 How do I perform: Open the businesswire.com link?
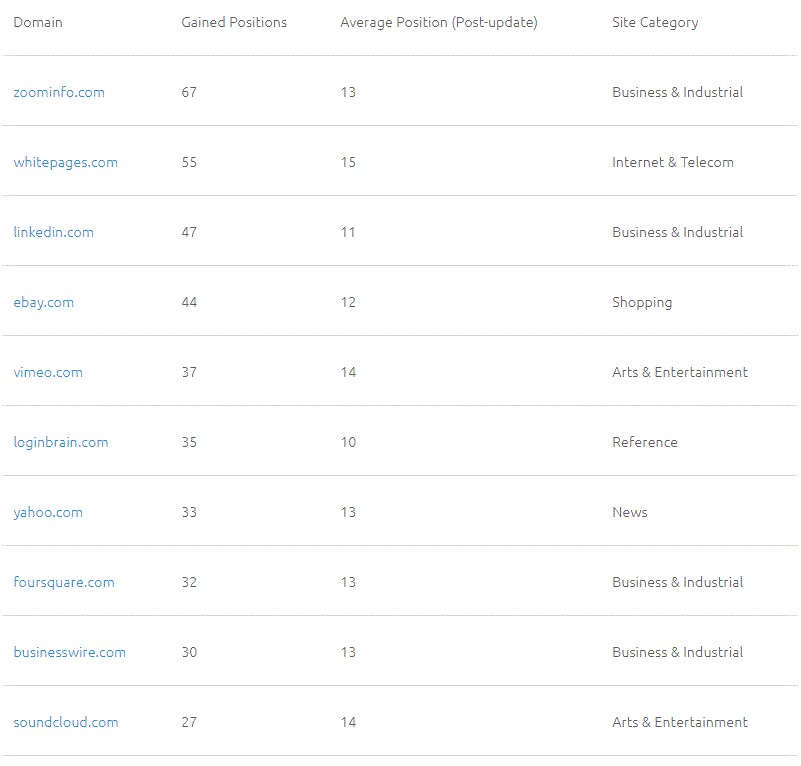coord(69,652)
